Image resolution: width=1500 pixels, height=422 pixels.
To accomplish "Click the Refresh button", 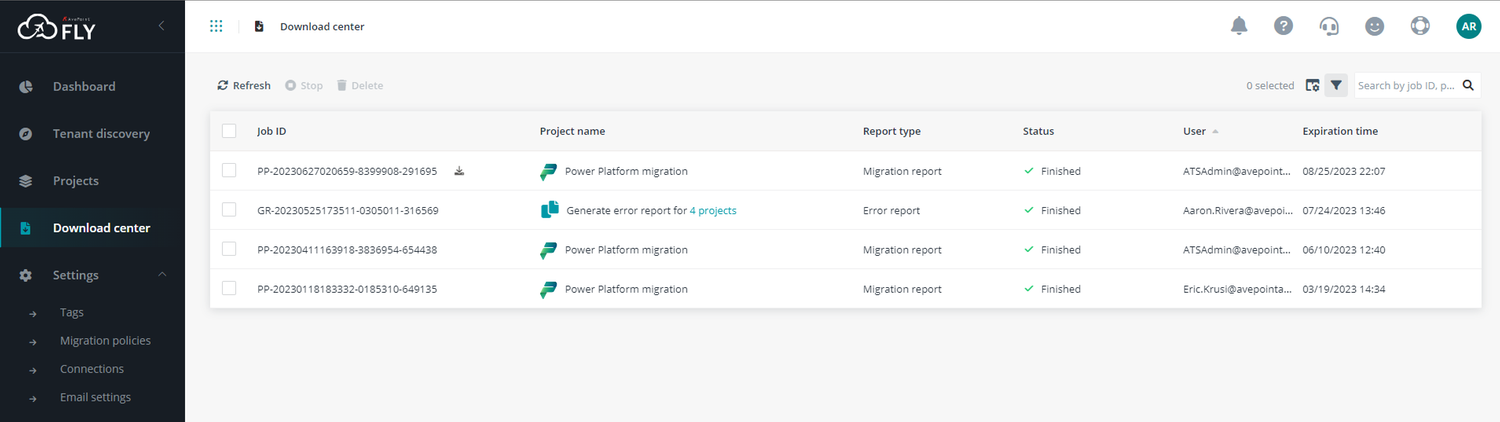I will [244, 86].
